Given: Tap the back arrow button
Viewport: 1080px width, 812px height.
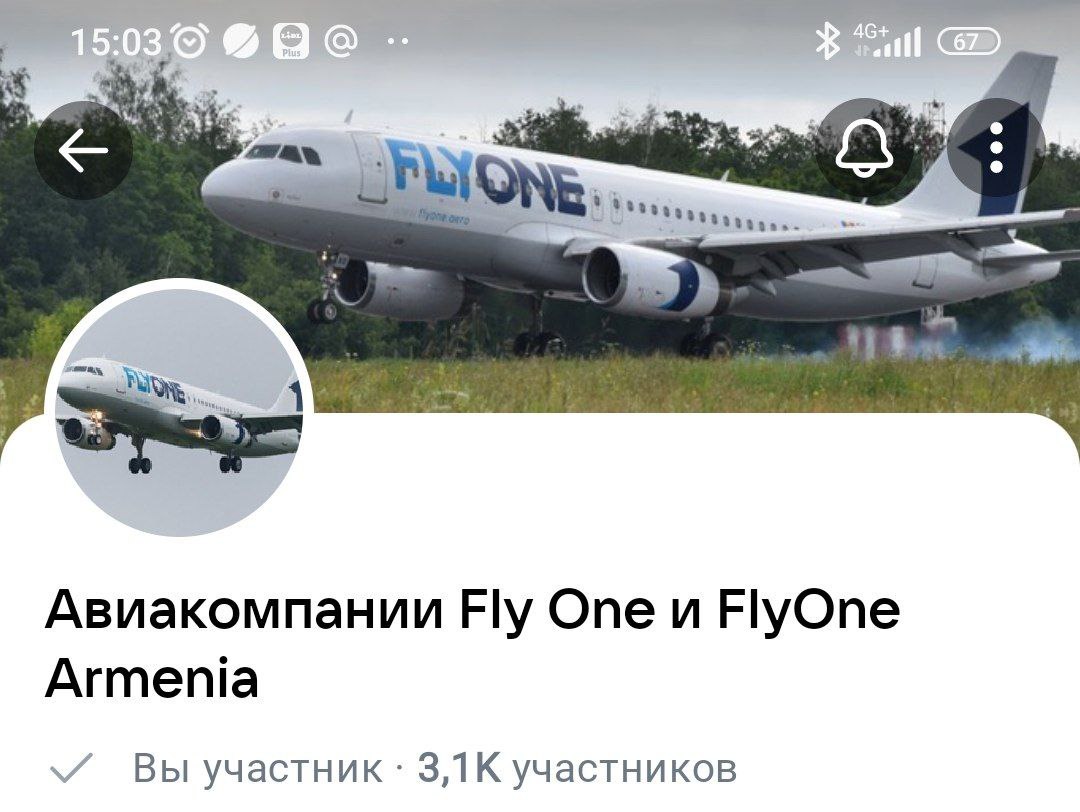Looking at the screenshot, I should (x=83, y=150).
